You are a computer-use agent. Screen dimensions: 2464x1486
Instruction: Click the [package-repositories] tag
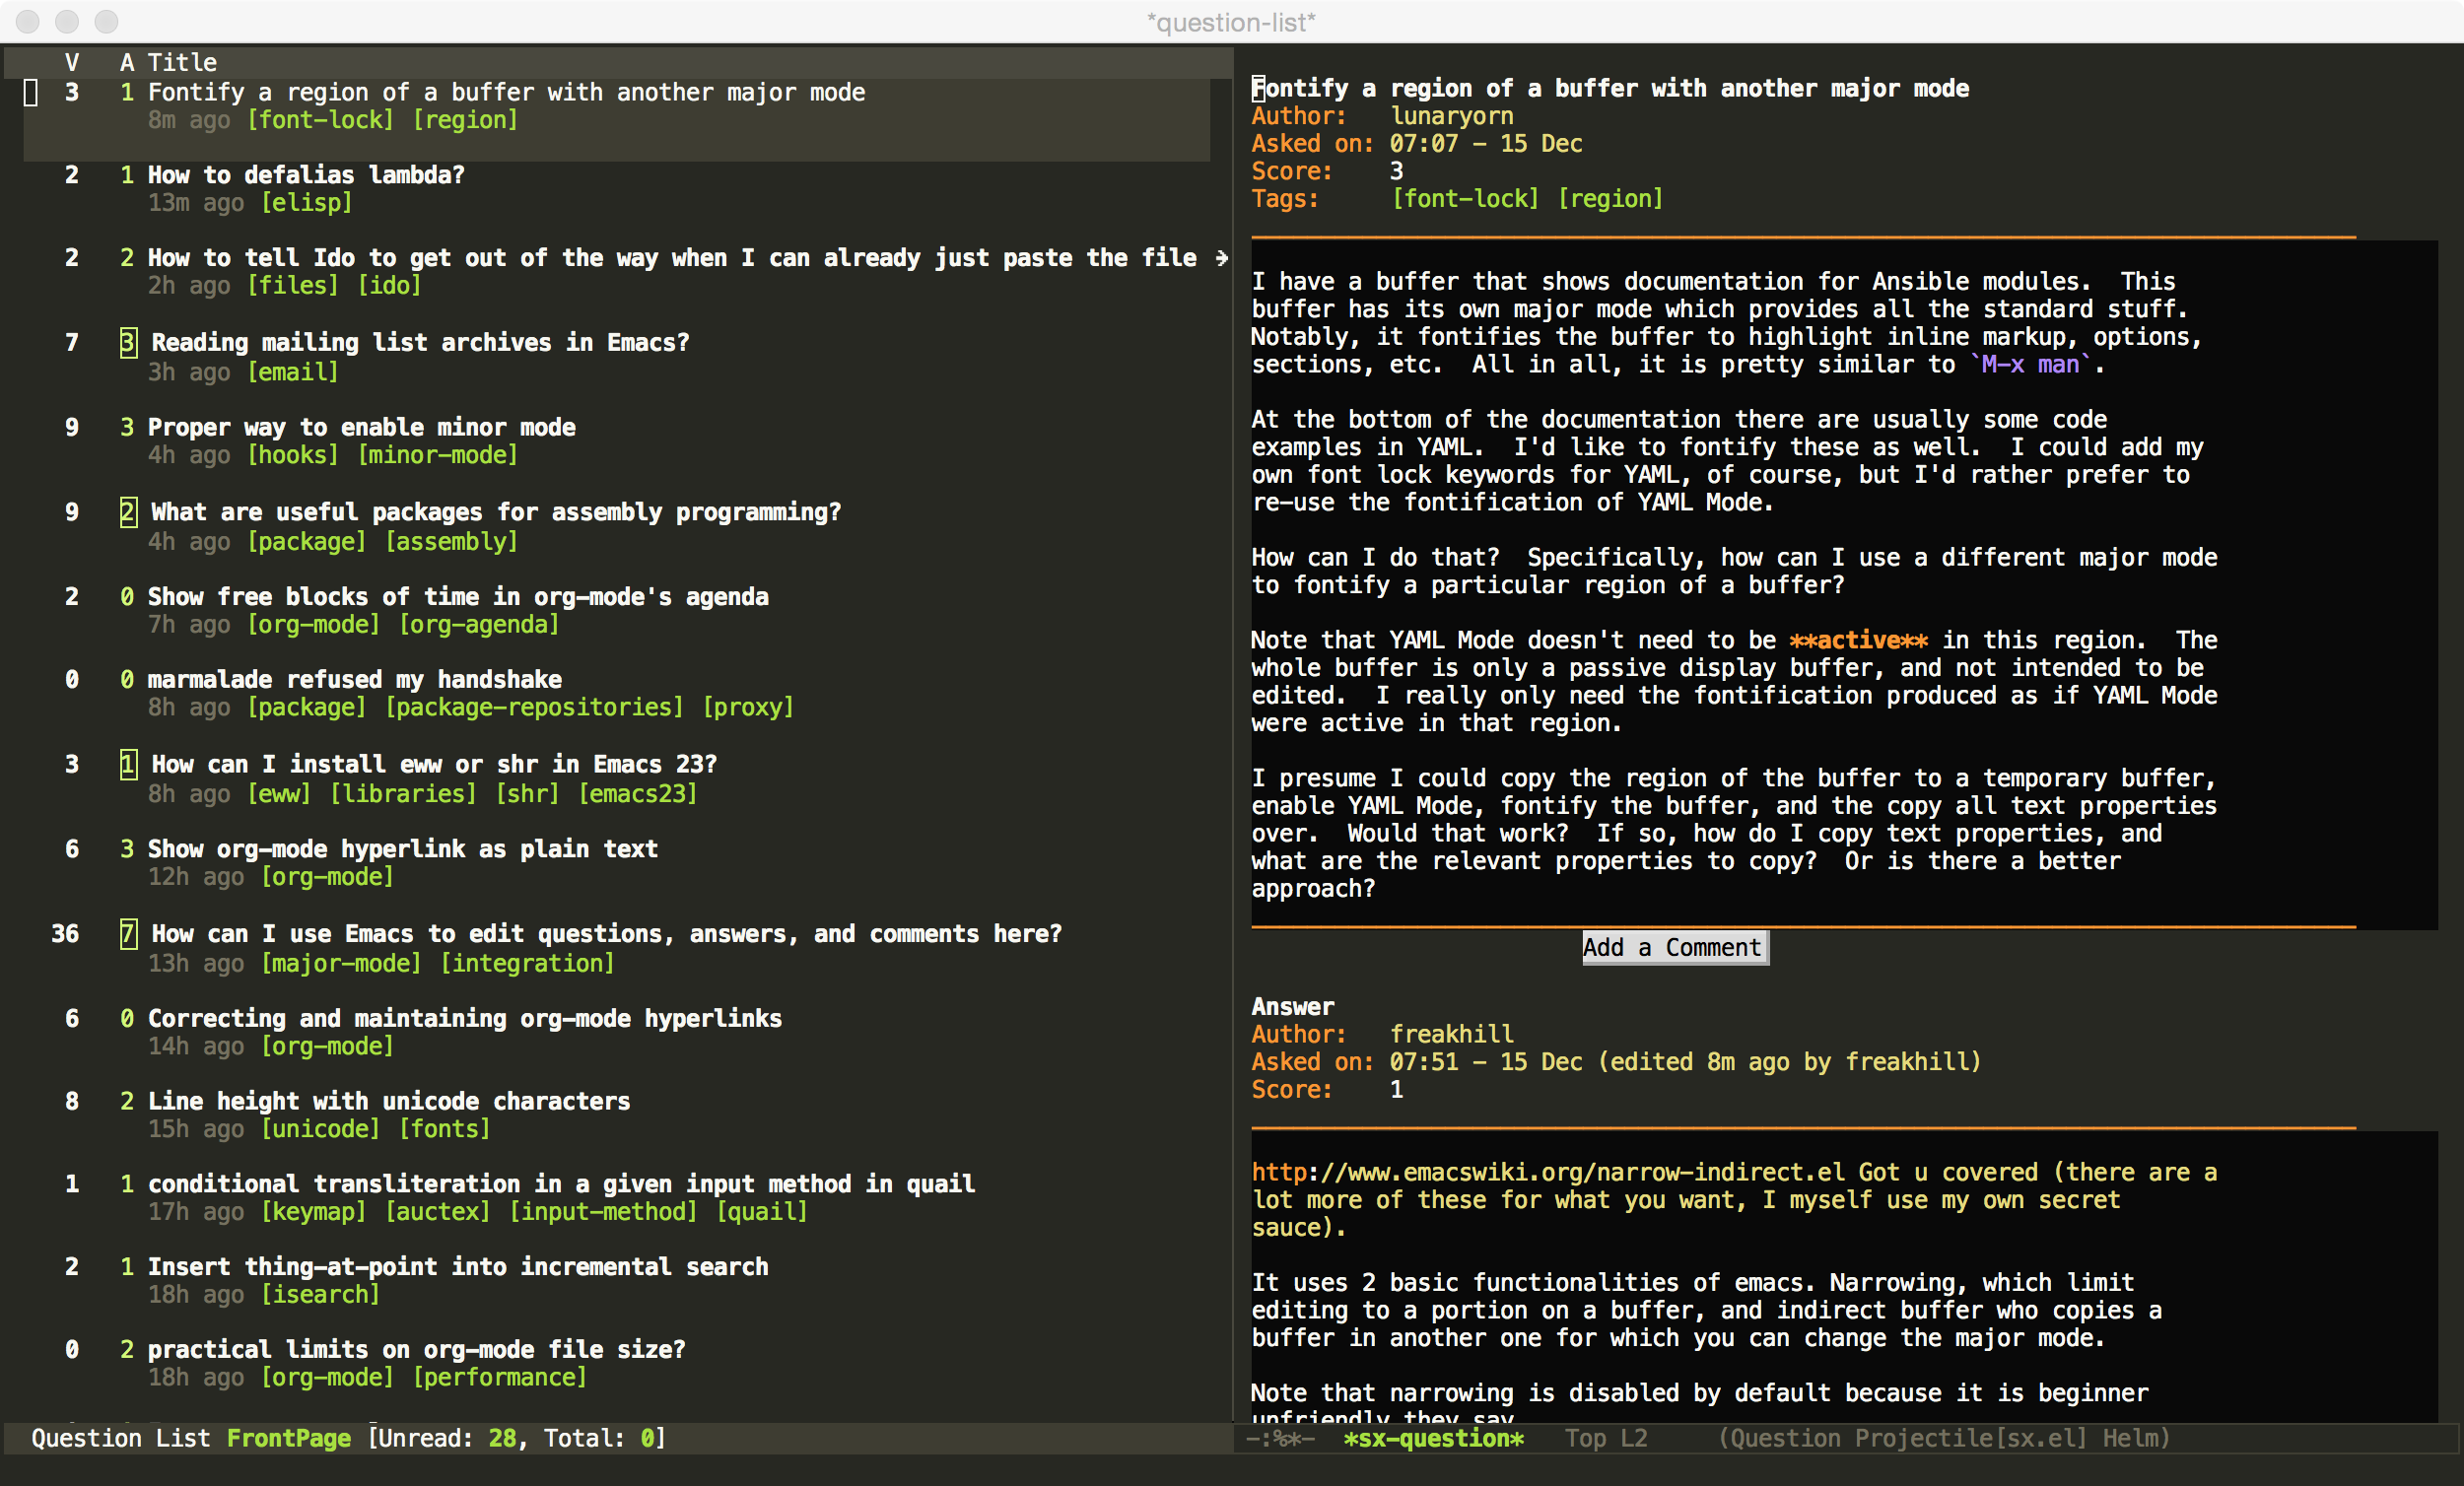[x=534, y=708]
